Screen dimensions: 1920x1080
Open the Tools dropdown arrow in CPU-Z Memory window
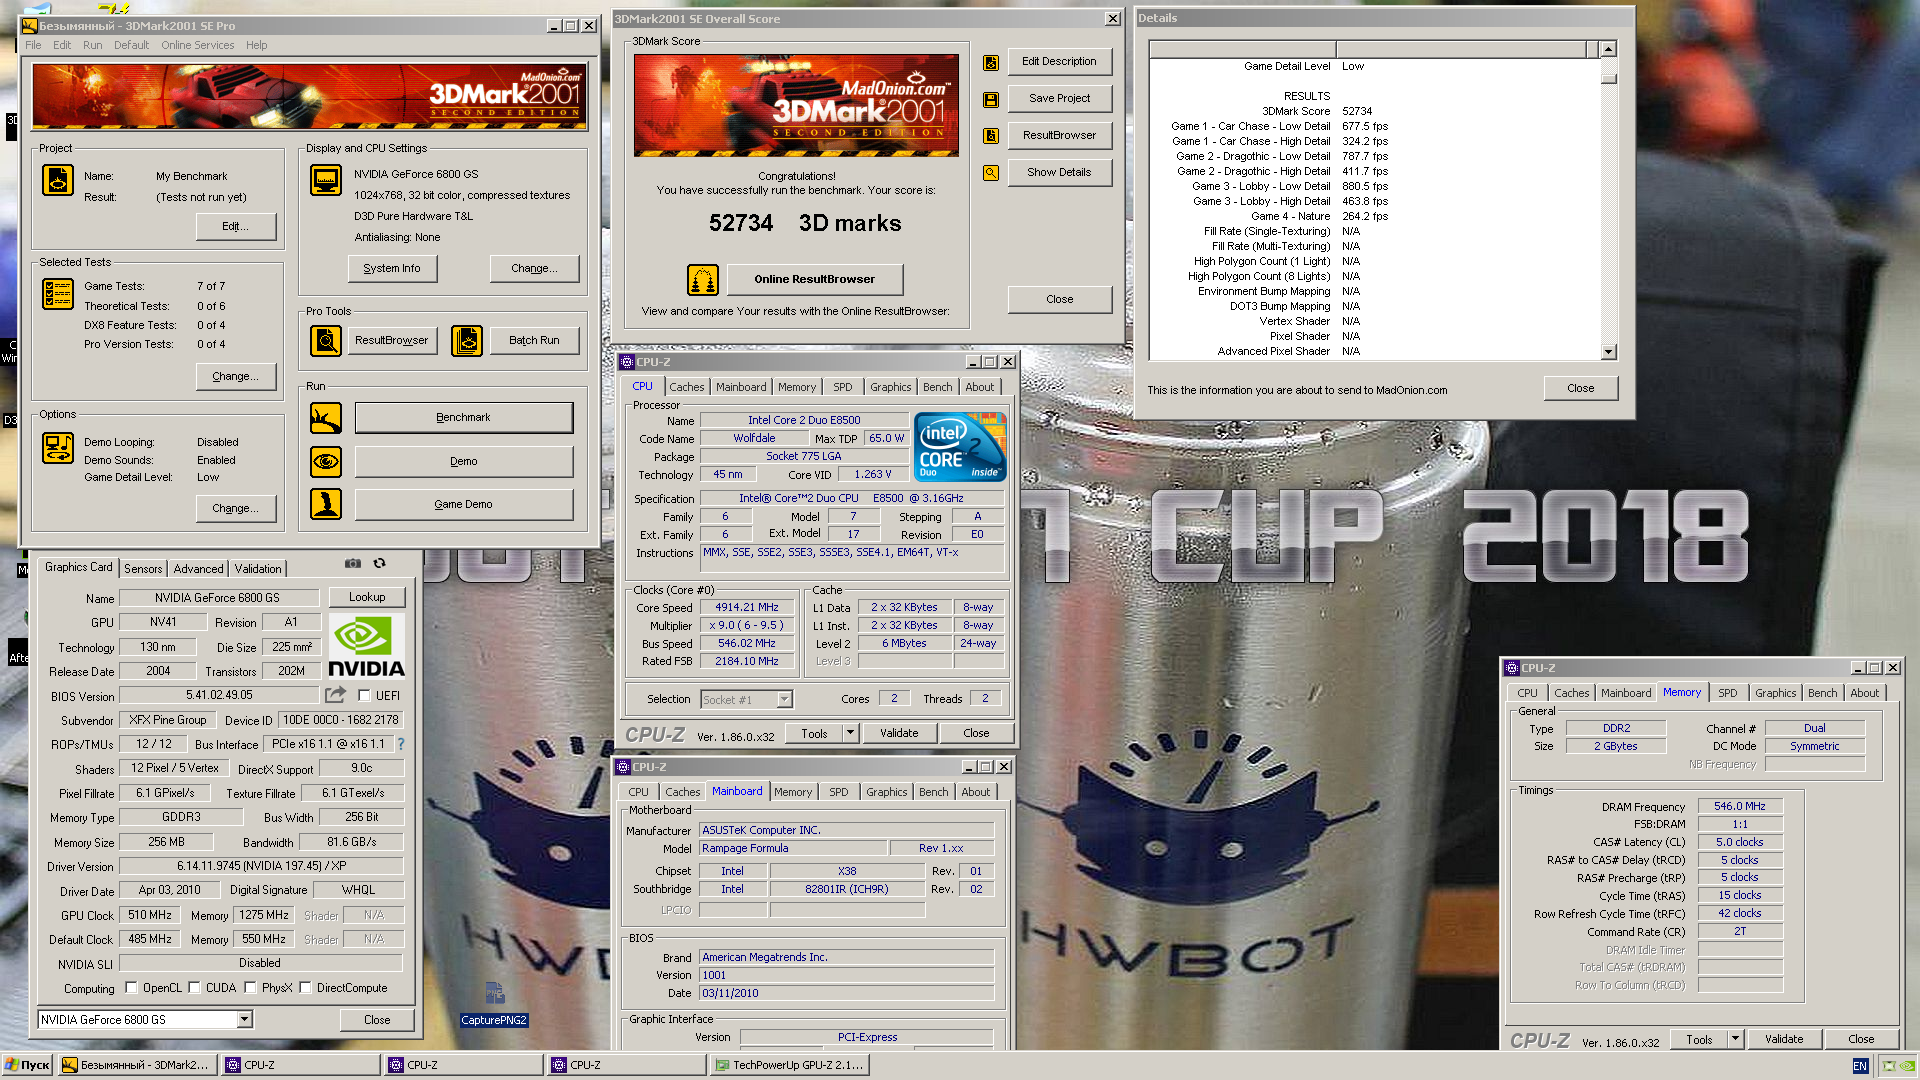click(x=1735, y=1040)
